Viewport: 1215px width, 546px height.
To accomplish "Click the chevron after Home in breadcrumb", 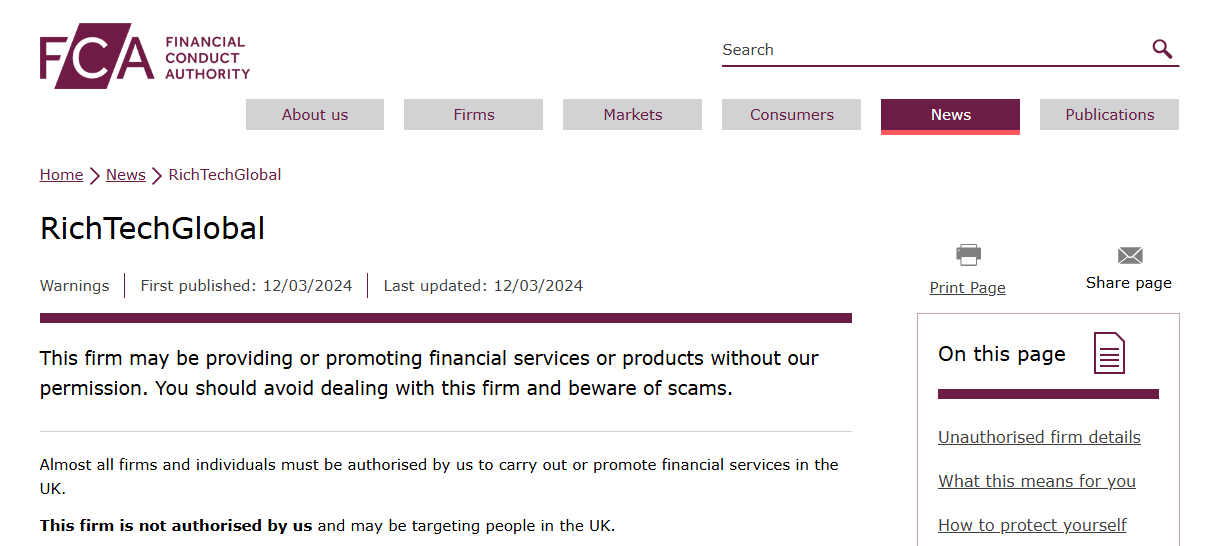I will click(95, 176).
